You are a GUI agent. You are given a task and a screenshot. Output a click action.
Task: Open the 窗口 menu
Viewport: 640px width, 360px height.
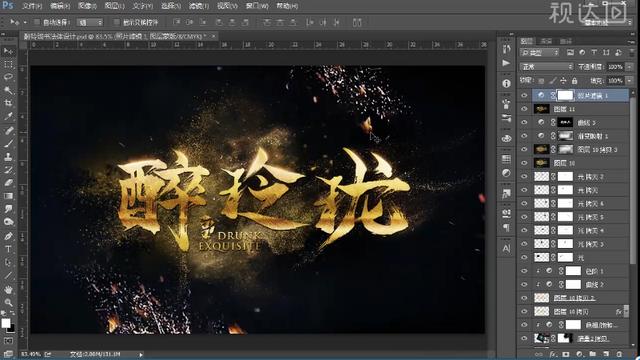coord(257,6)
